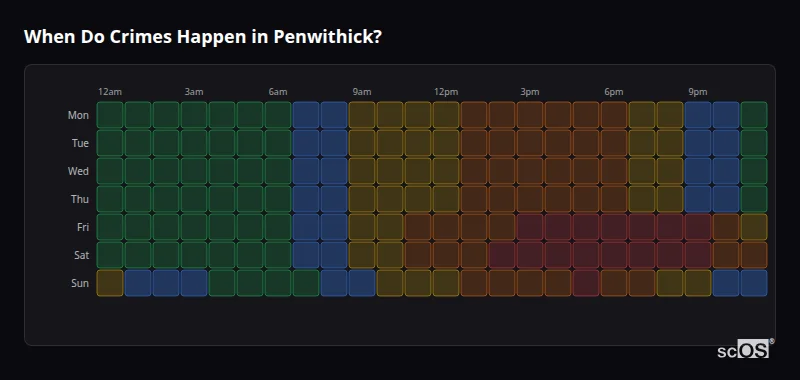Click the '3am' column header
800x380 pixels.
(x=194, y=92)
